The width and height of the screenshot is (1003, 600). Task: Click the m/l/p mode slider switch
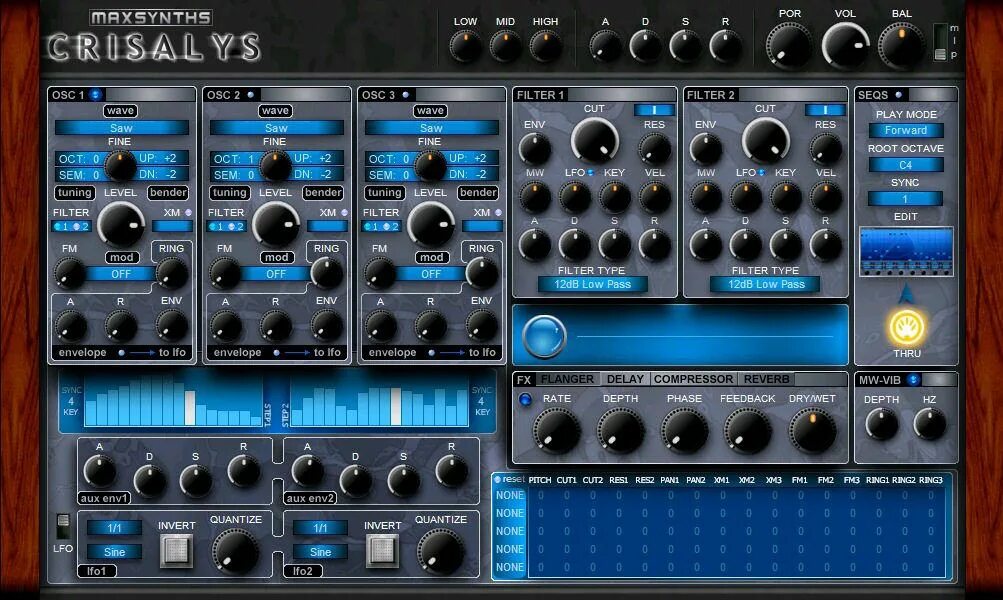(940, 42)
